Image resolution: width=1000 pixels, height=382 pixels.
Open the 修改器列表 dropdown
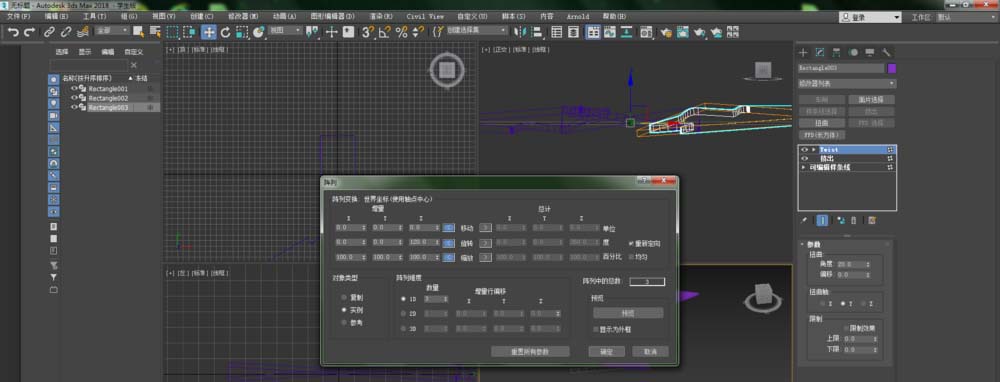coord(847,83)
